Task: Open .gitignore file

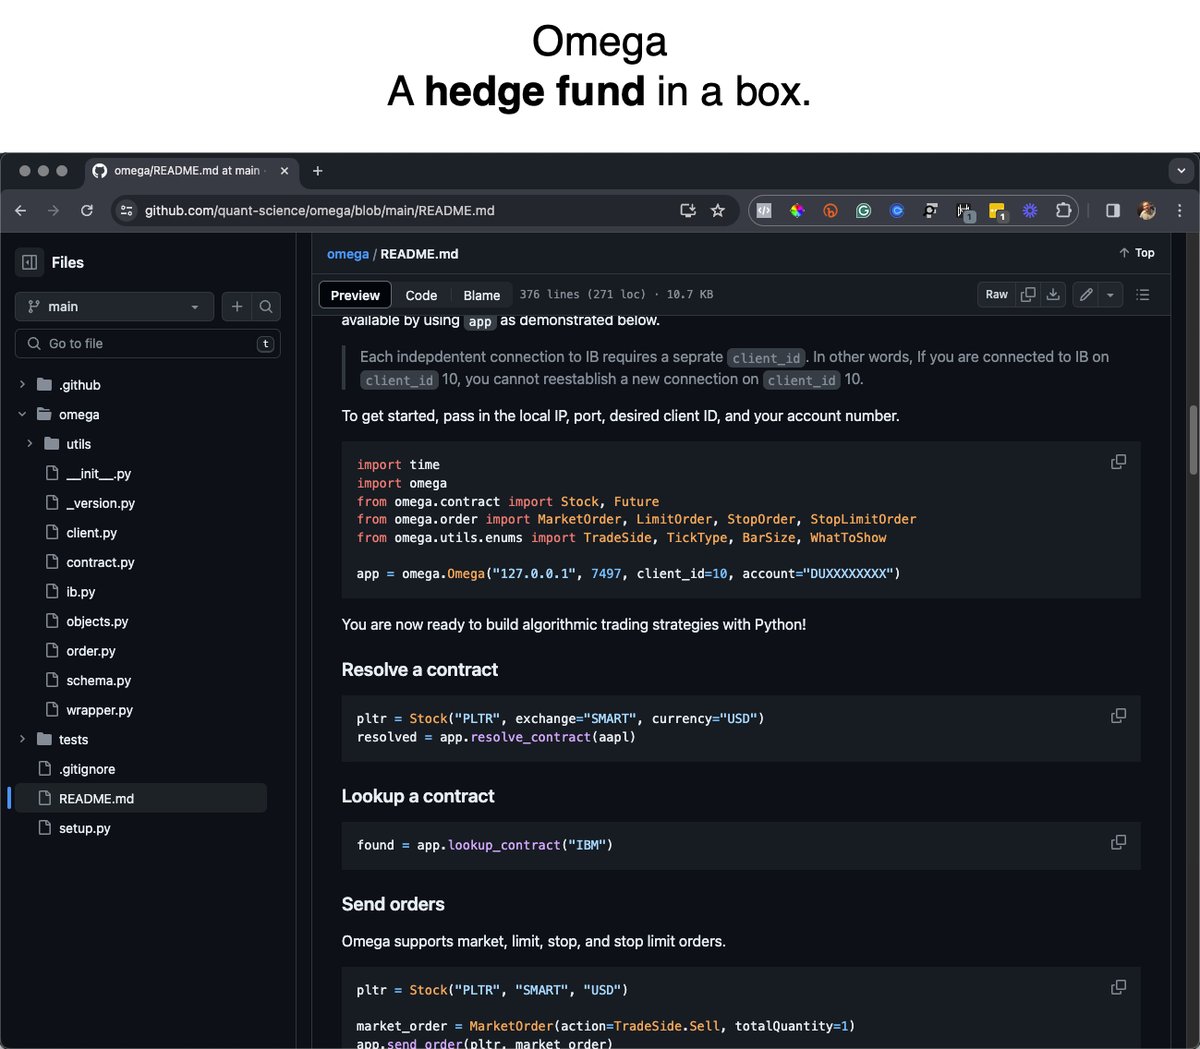Action: tap(87, 769)
